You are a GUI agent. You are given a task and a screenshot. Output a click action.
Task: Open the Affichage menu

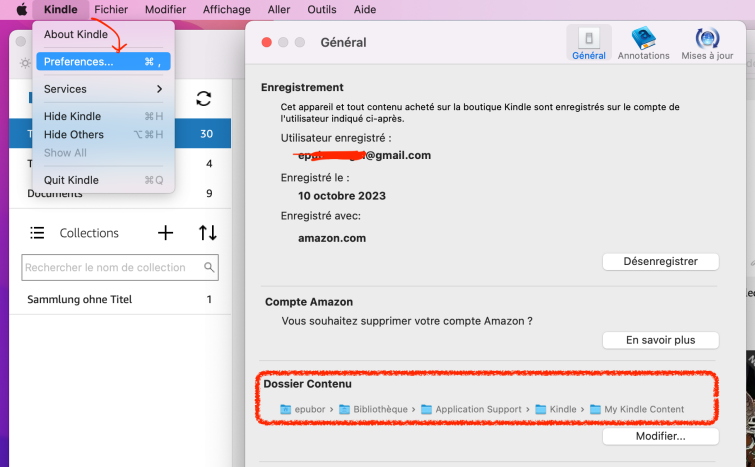pos(227,10)
